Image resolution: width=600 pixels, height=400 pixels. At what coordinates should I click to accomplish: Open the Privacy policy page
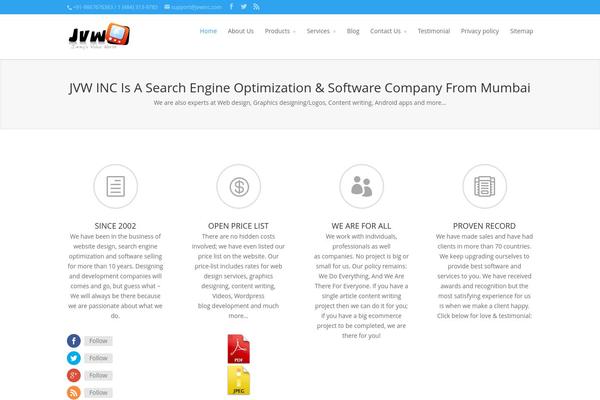click(480, 31)
